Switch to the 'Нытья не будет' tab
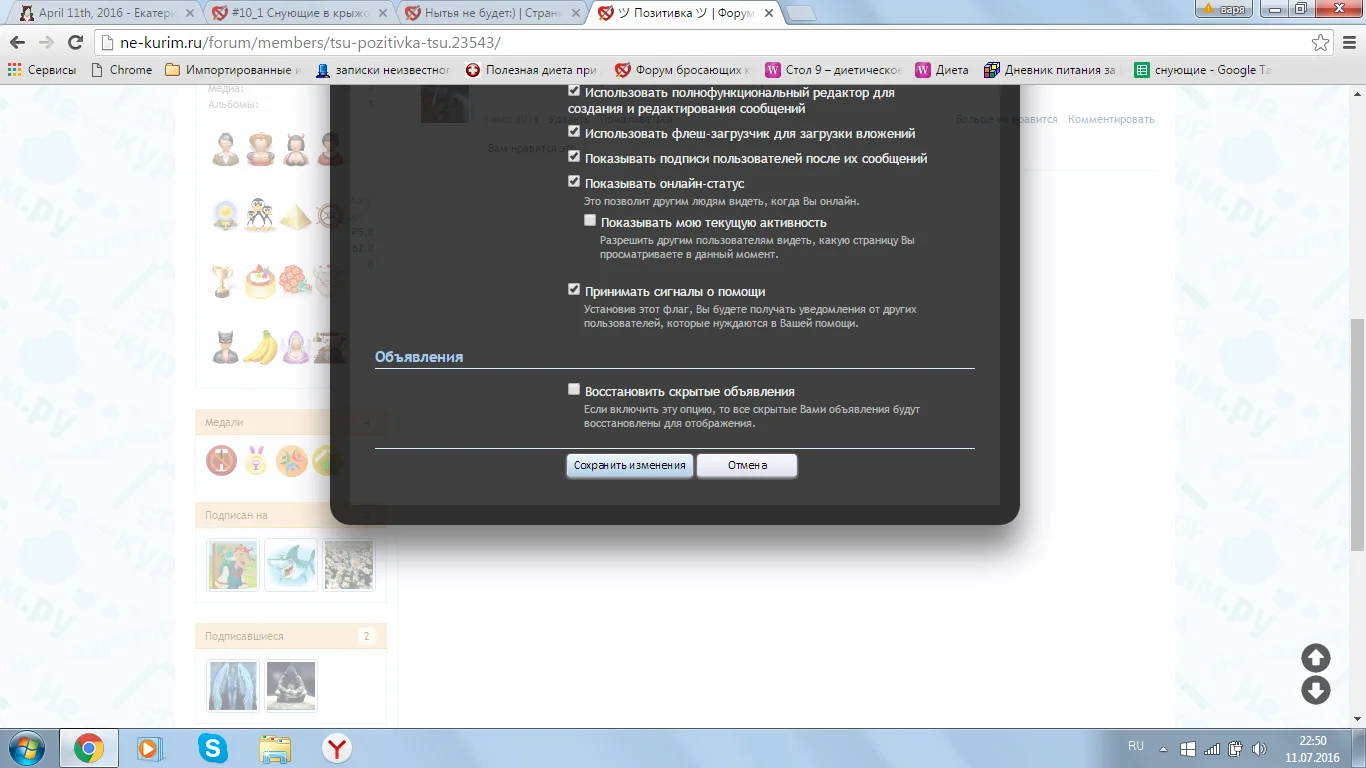This screenshot has height=768, width=1366. tap(490, 13)
